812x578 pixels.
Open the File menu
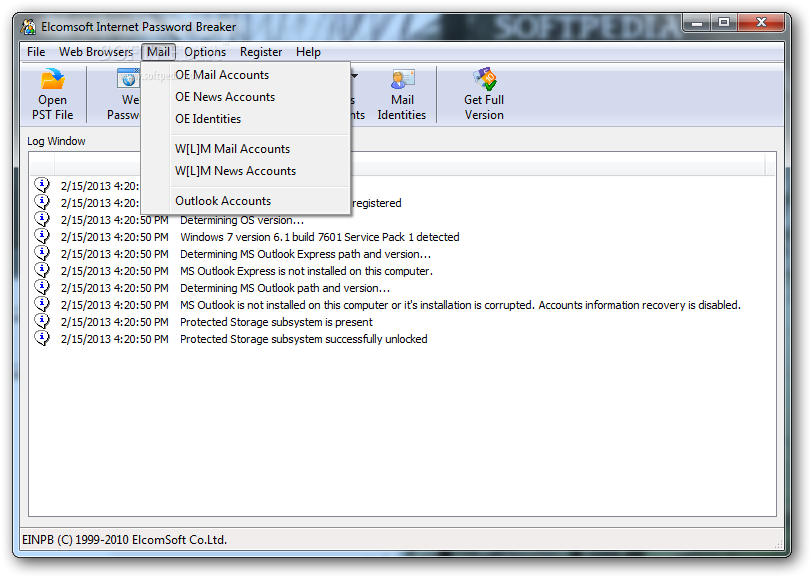[x=36, y=52]
